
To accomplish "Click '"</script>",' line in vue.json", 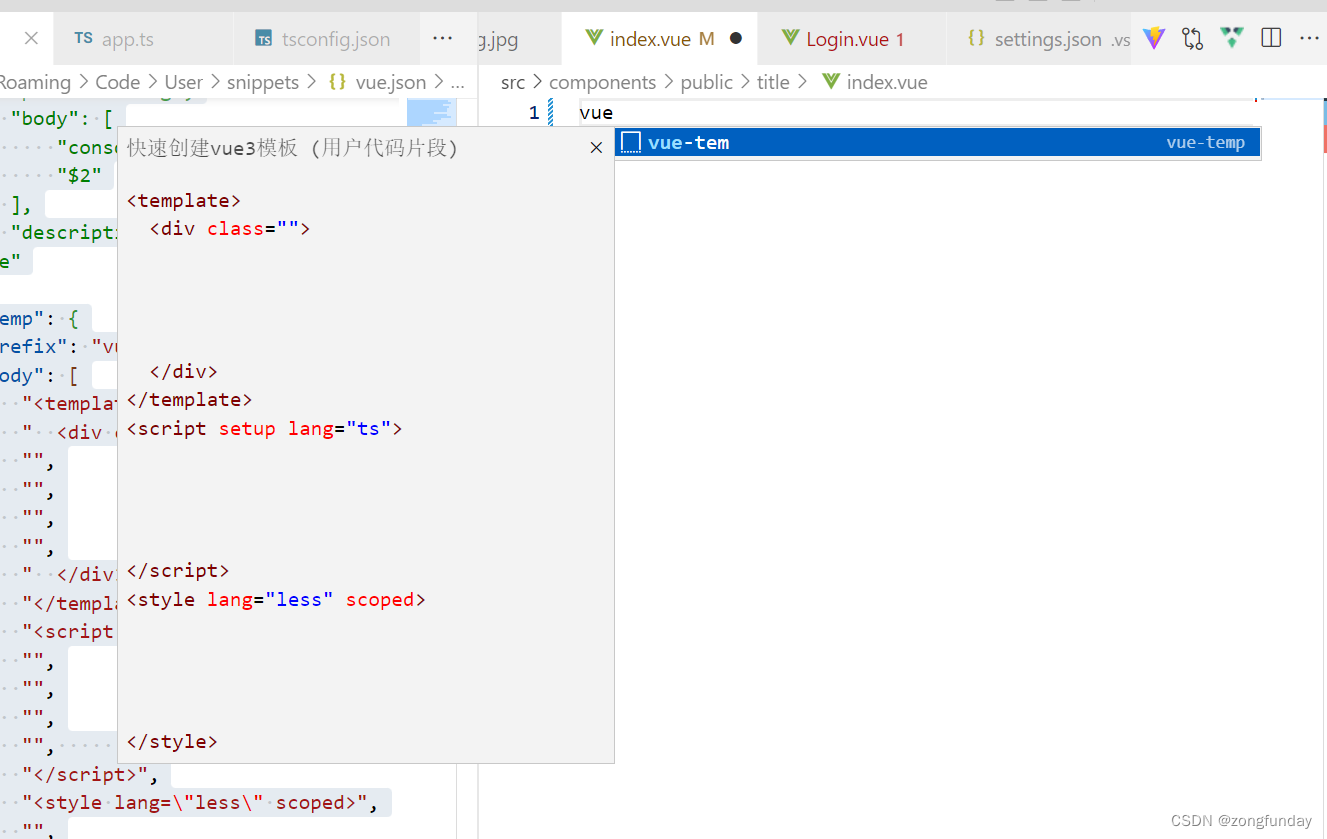I will tap(91, 774).
